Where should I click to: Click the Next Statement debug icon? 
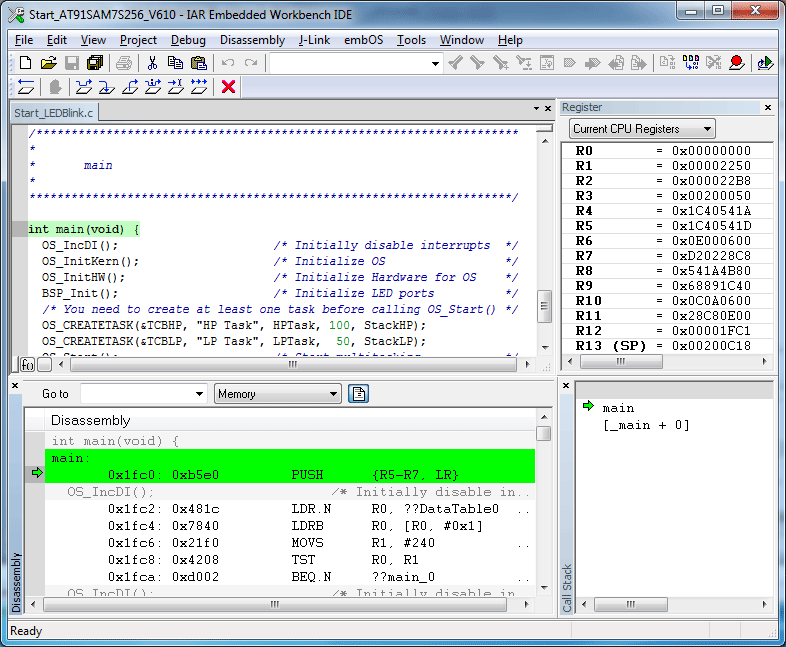(153, 87)
